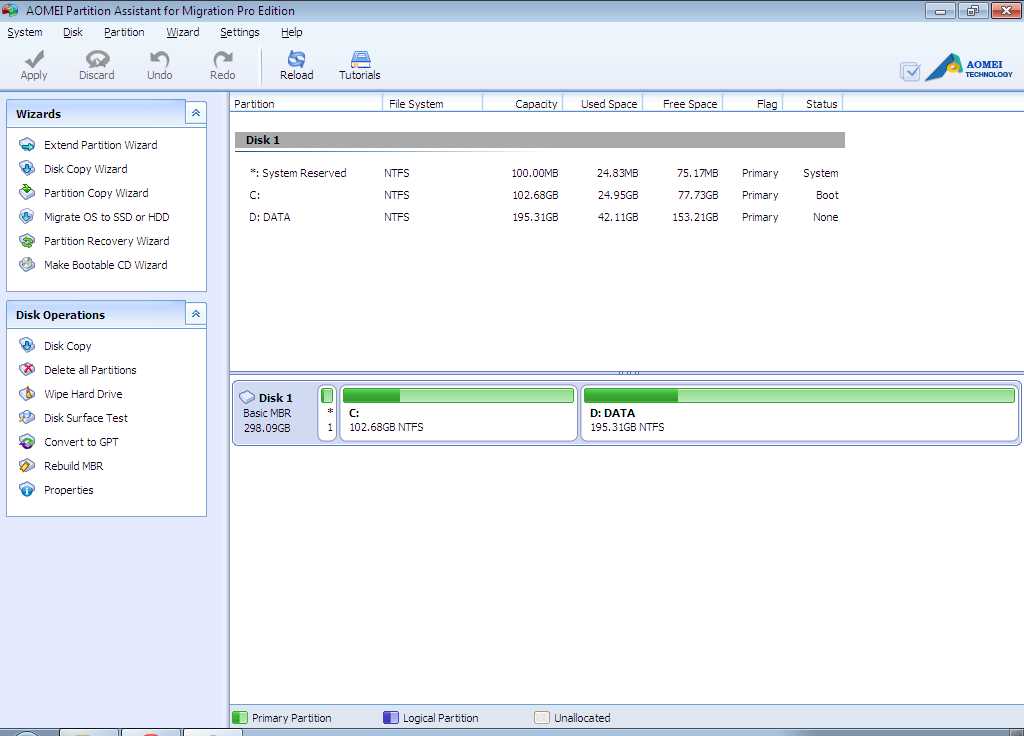Click 153.21GB free space value

tap(695, 217)
